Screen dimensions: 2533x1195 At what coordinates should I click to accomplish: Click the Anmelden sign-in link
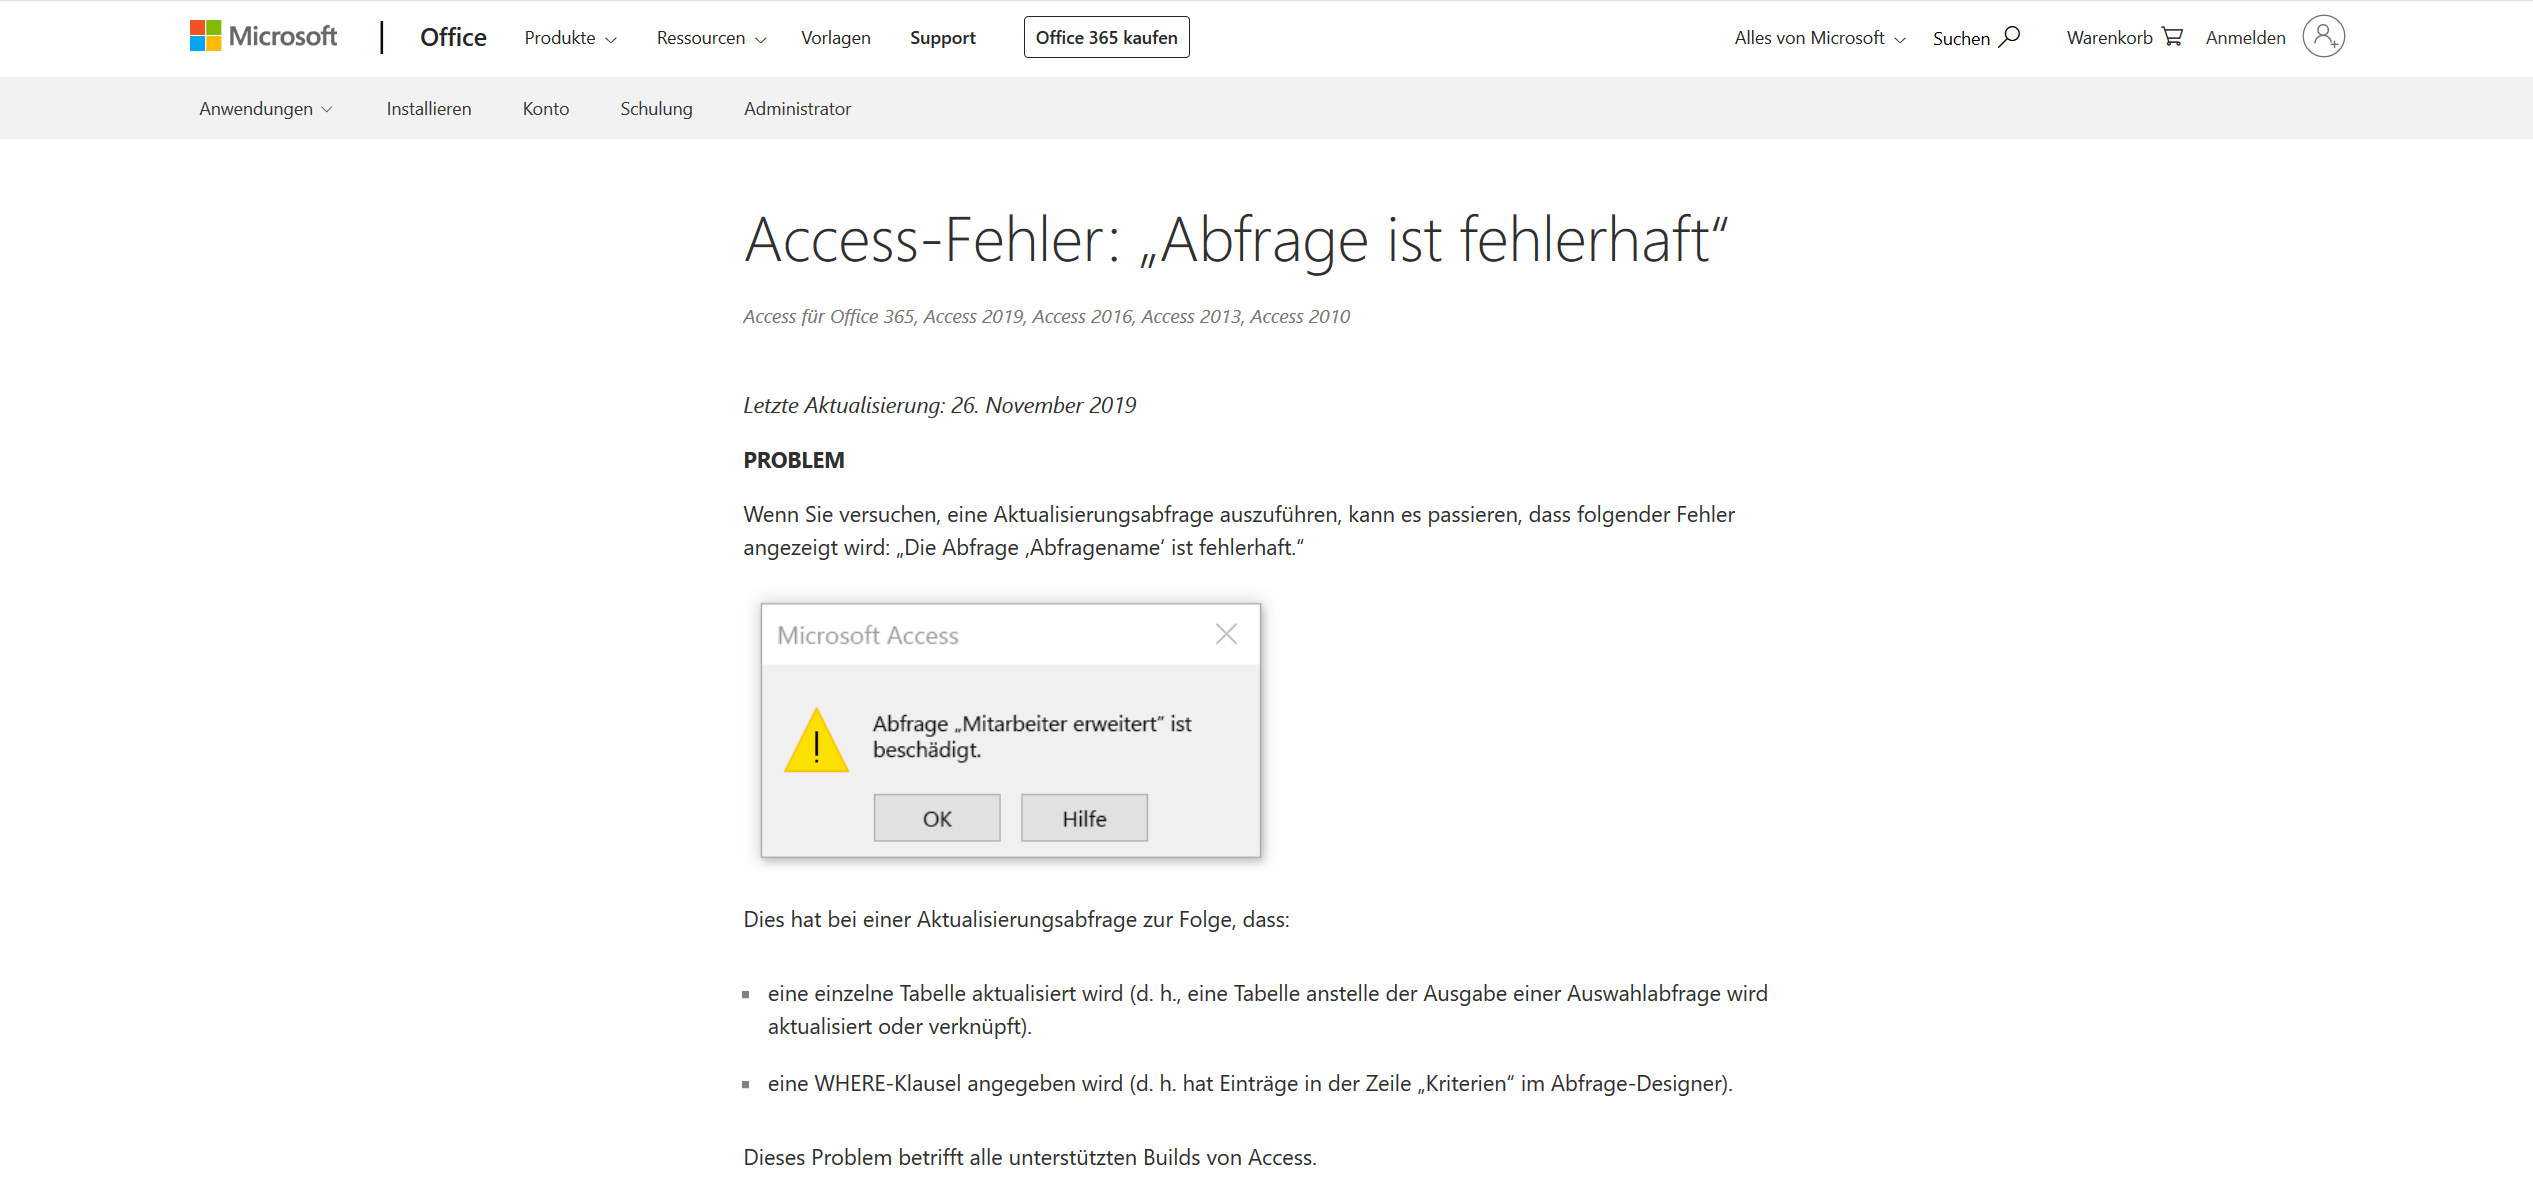tap(2245, 38)
